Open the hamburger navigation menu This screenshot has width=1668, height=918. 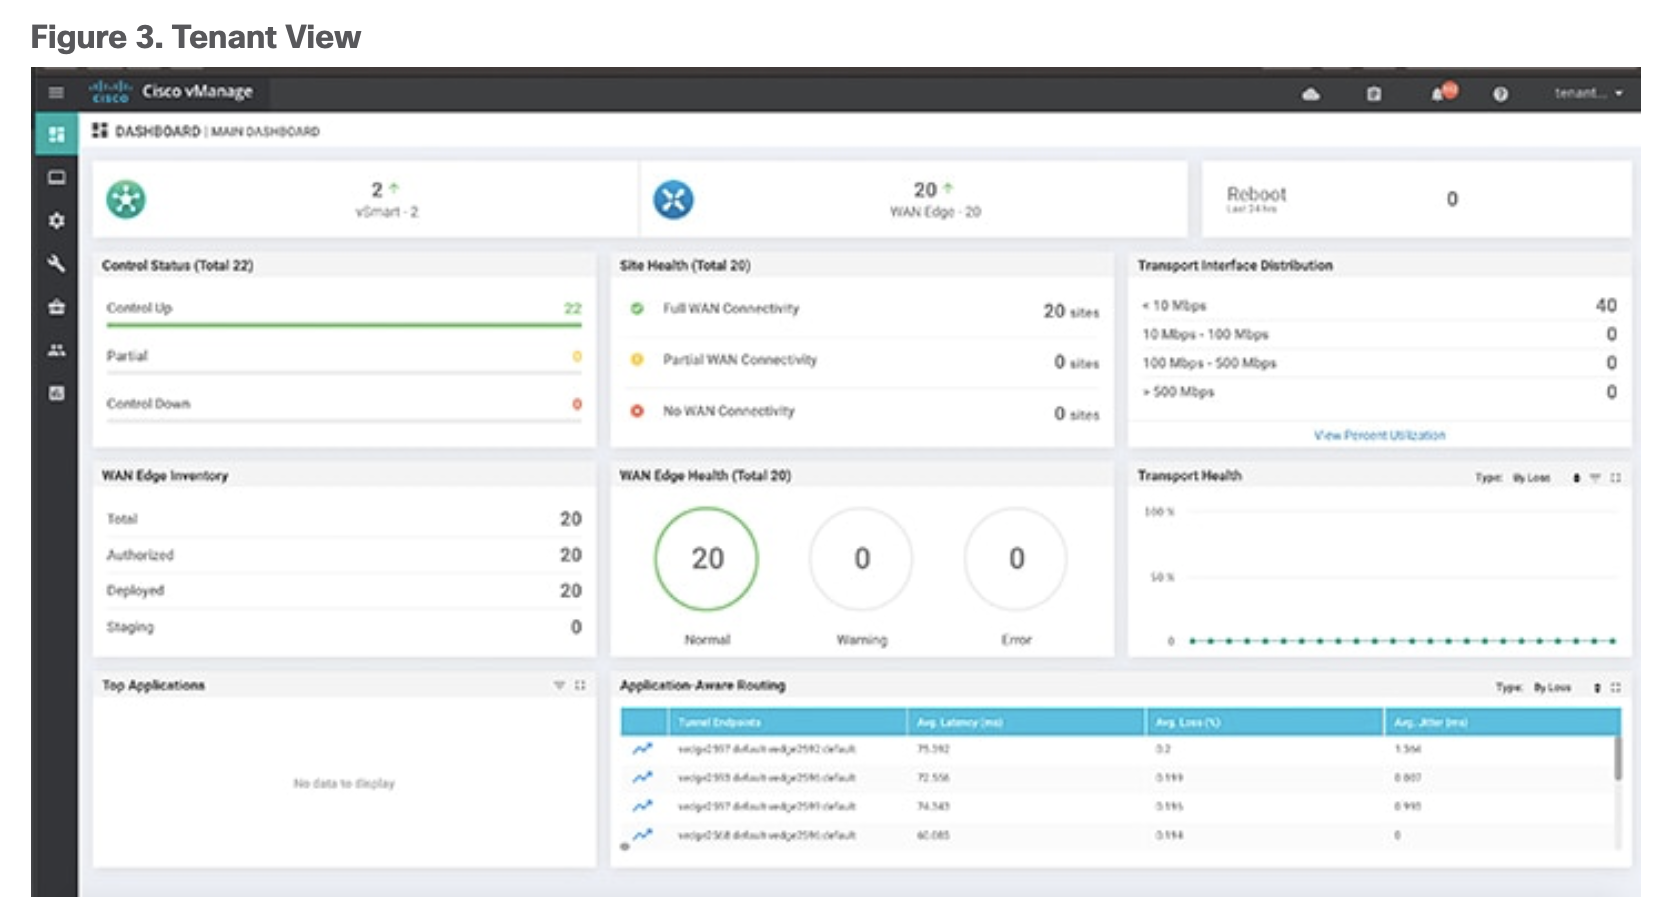[x=56, y=92]
